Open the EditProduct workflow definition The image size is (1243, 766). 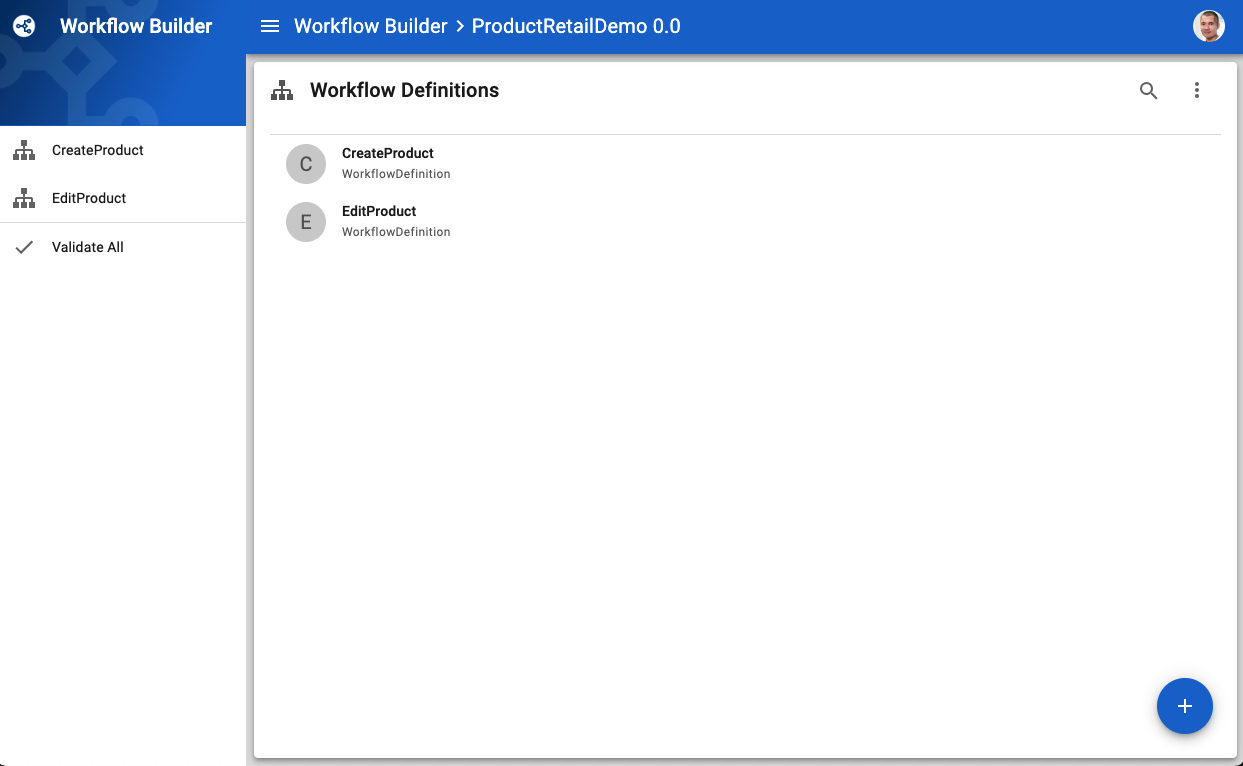point(378,211)
